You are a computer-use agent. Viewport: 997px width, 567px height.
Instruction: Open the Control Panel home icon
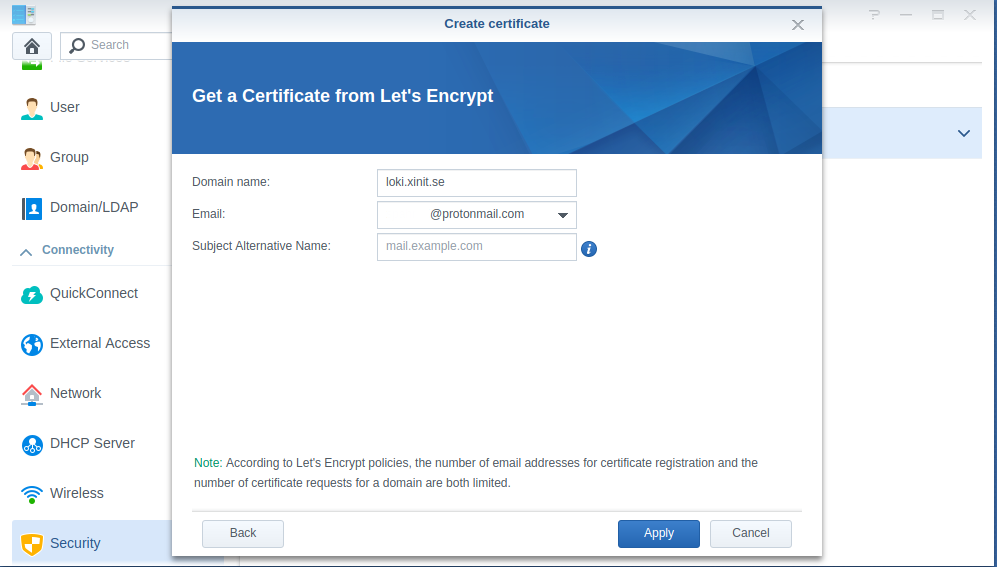click(32, 46)
